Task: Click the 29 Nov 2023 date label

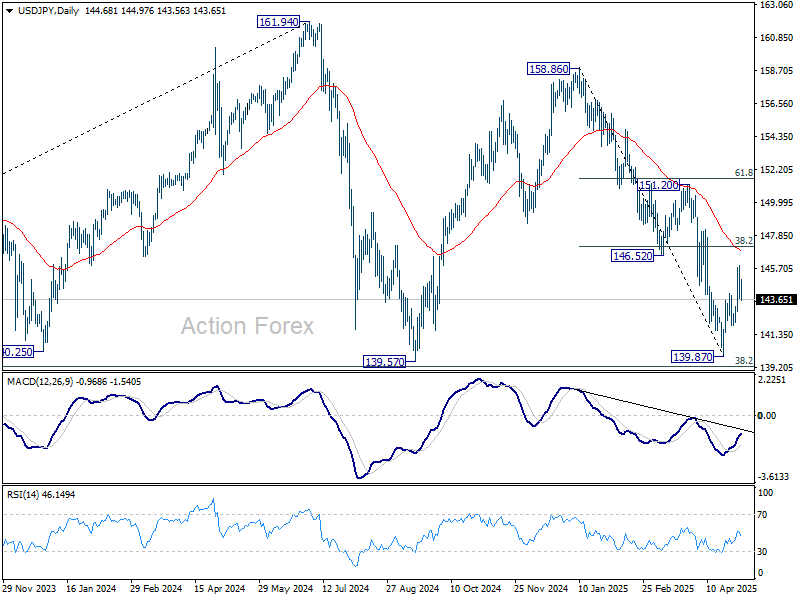Action: pyautogui.click(x=31, y=590)
